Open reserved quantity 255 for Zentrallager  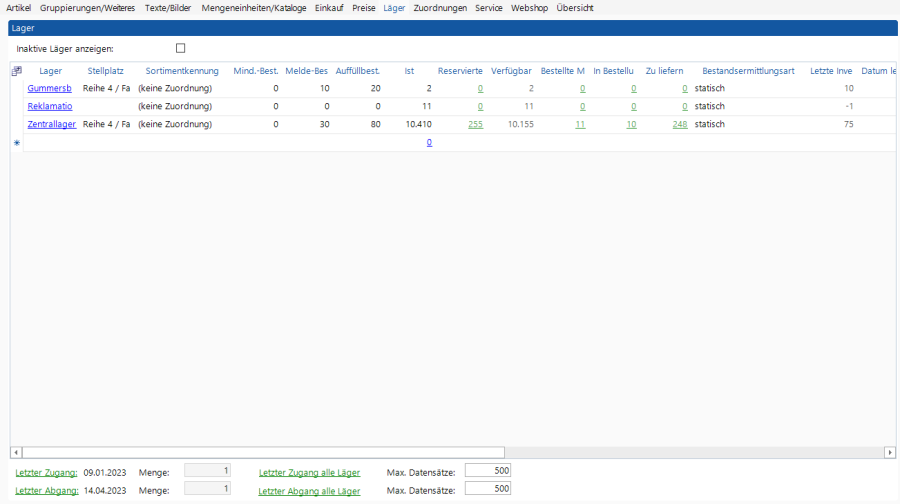pyautogui.click(x=475, y=124)
